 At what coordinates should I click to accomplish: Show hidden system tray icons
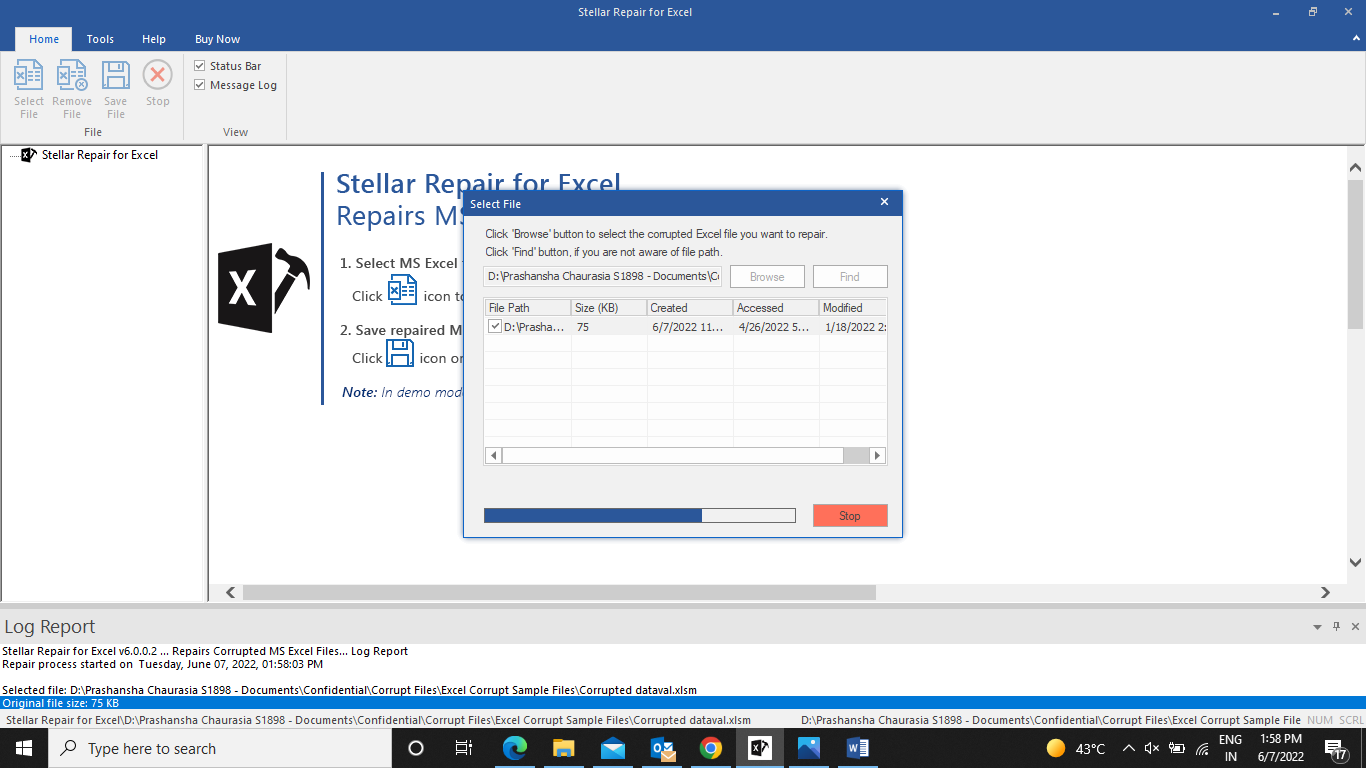1129,748
